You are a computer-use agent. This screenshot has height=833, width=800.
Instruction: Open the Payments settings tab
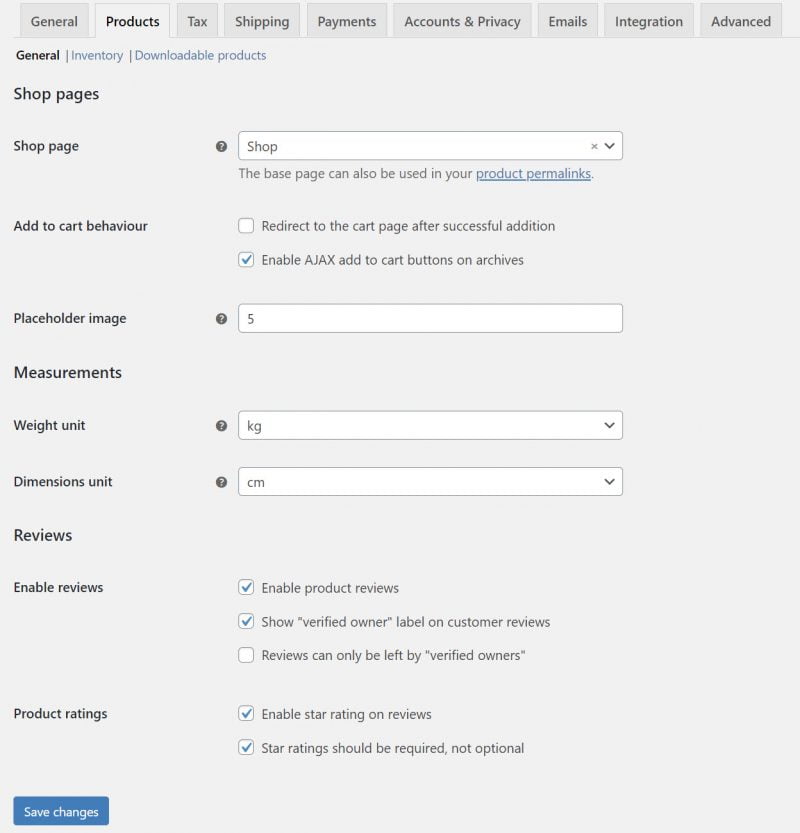click(346, 20)
